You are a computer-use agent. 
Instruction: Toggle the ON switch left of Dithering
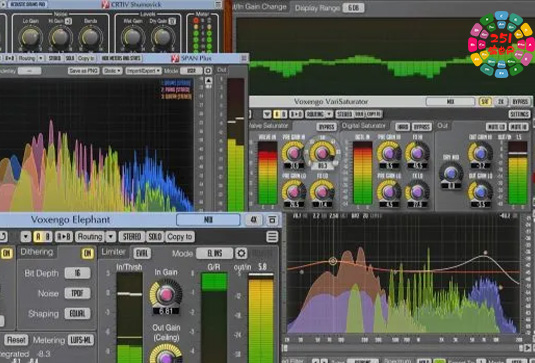tap(6, 253)
